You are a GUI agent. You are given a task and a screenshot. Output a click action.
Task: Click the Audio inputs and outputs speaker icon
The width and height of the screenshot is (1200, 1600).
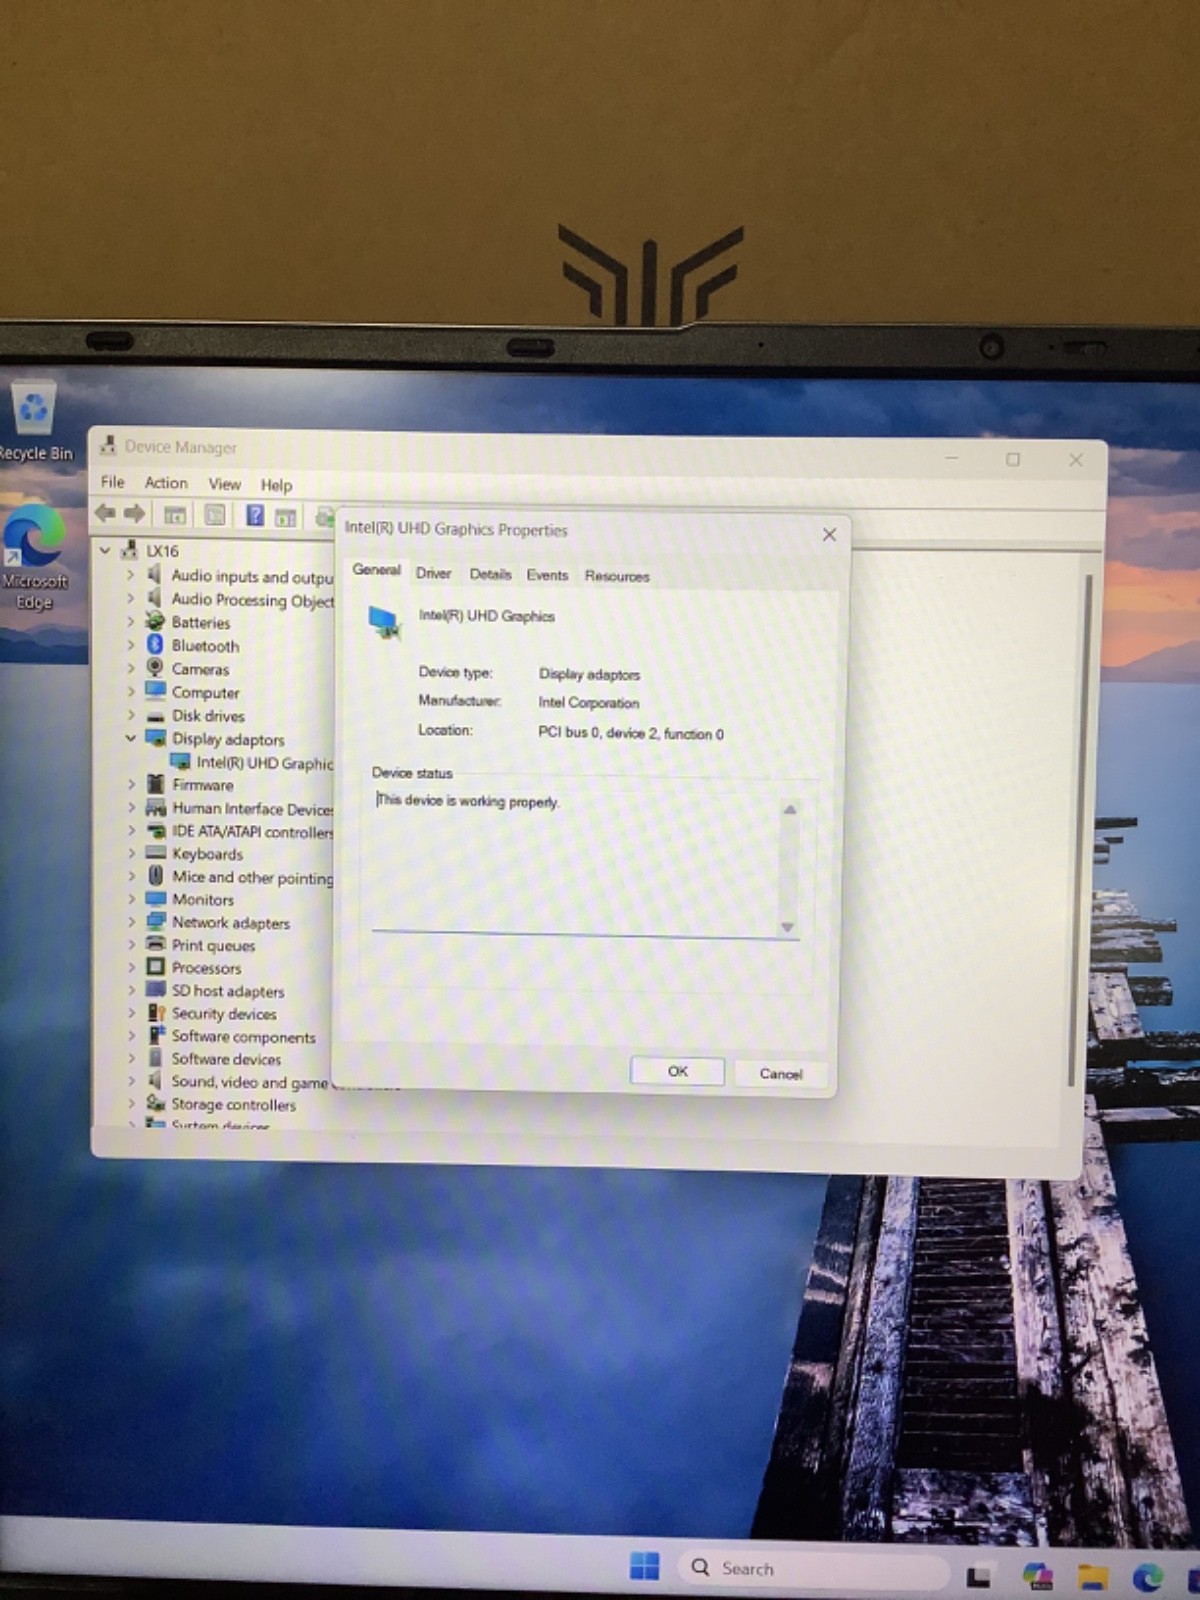click(154, 574)
